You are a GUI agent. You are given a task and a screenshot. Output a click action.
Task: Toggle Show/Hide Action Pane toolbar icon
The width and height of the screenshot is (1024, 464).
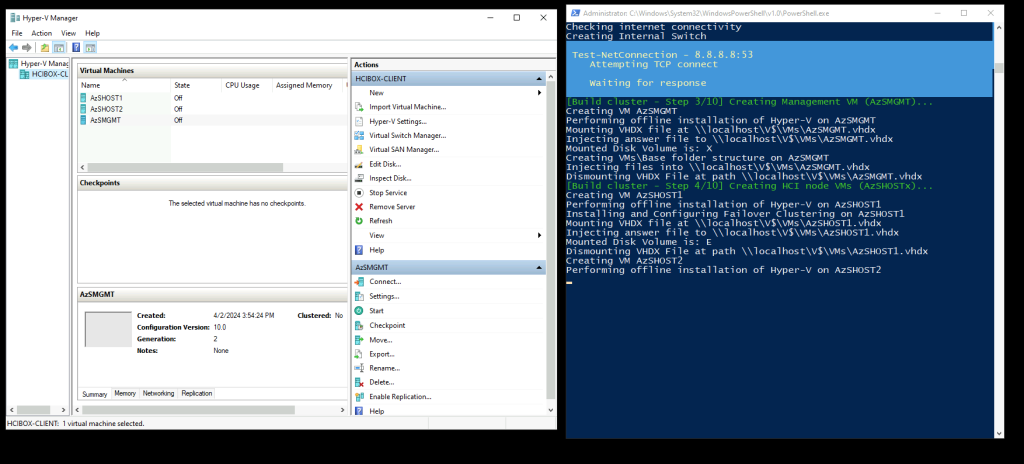coord(90,48)
